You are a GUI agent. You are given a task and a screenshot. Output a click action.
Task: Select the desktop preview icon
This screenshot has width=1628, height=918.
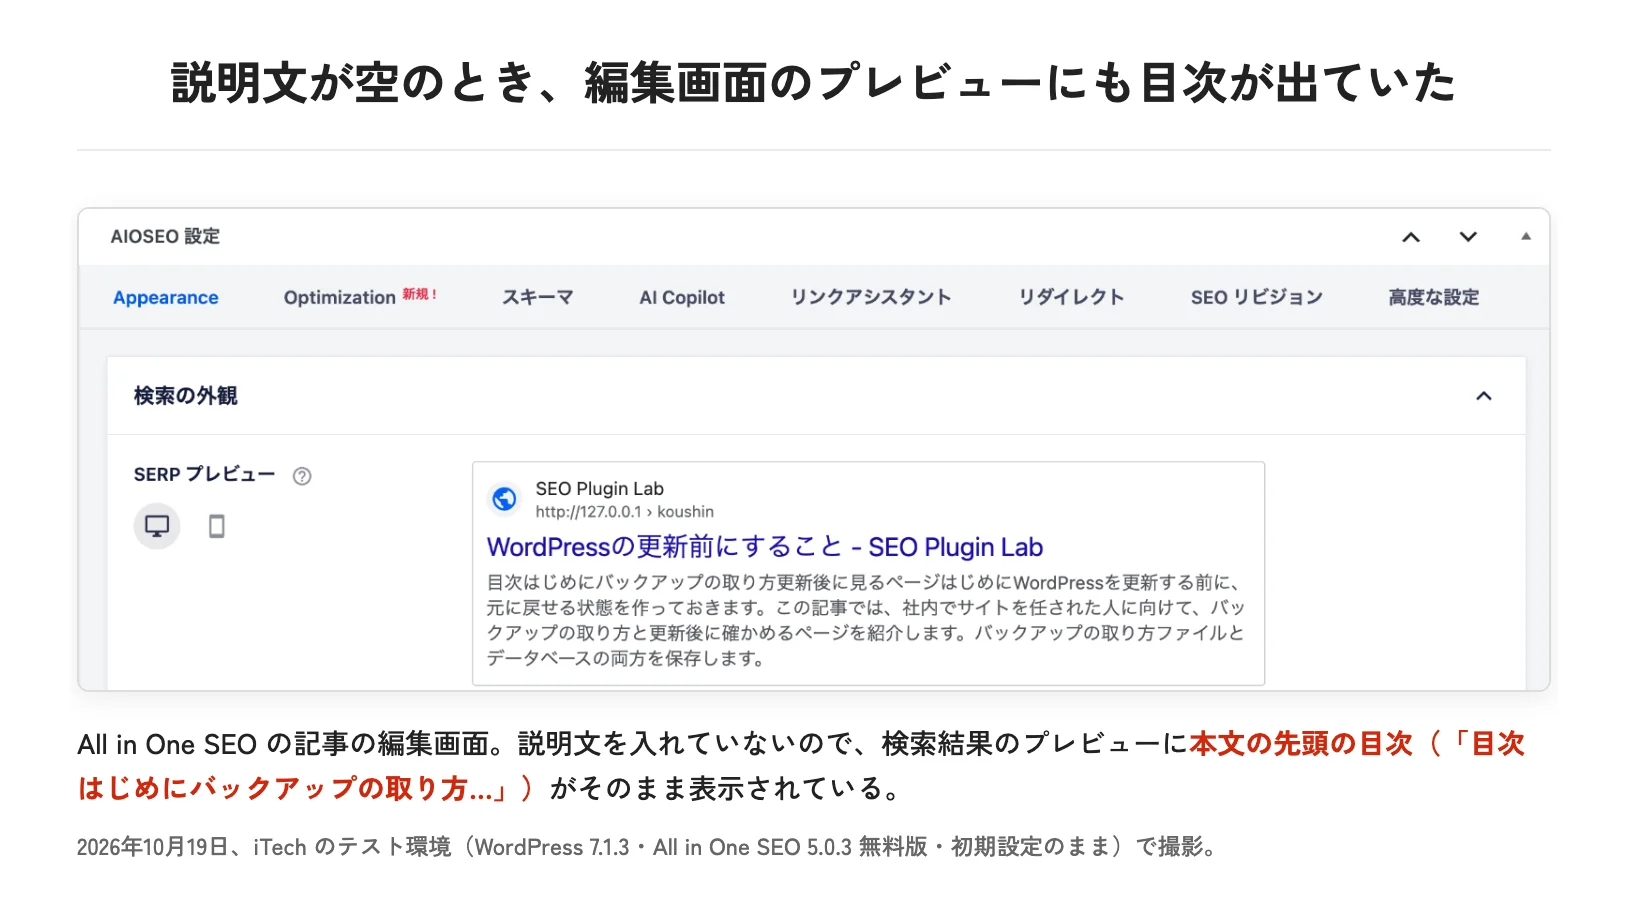(x=157, y=526)
